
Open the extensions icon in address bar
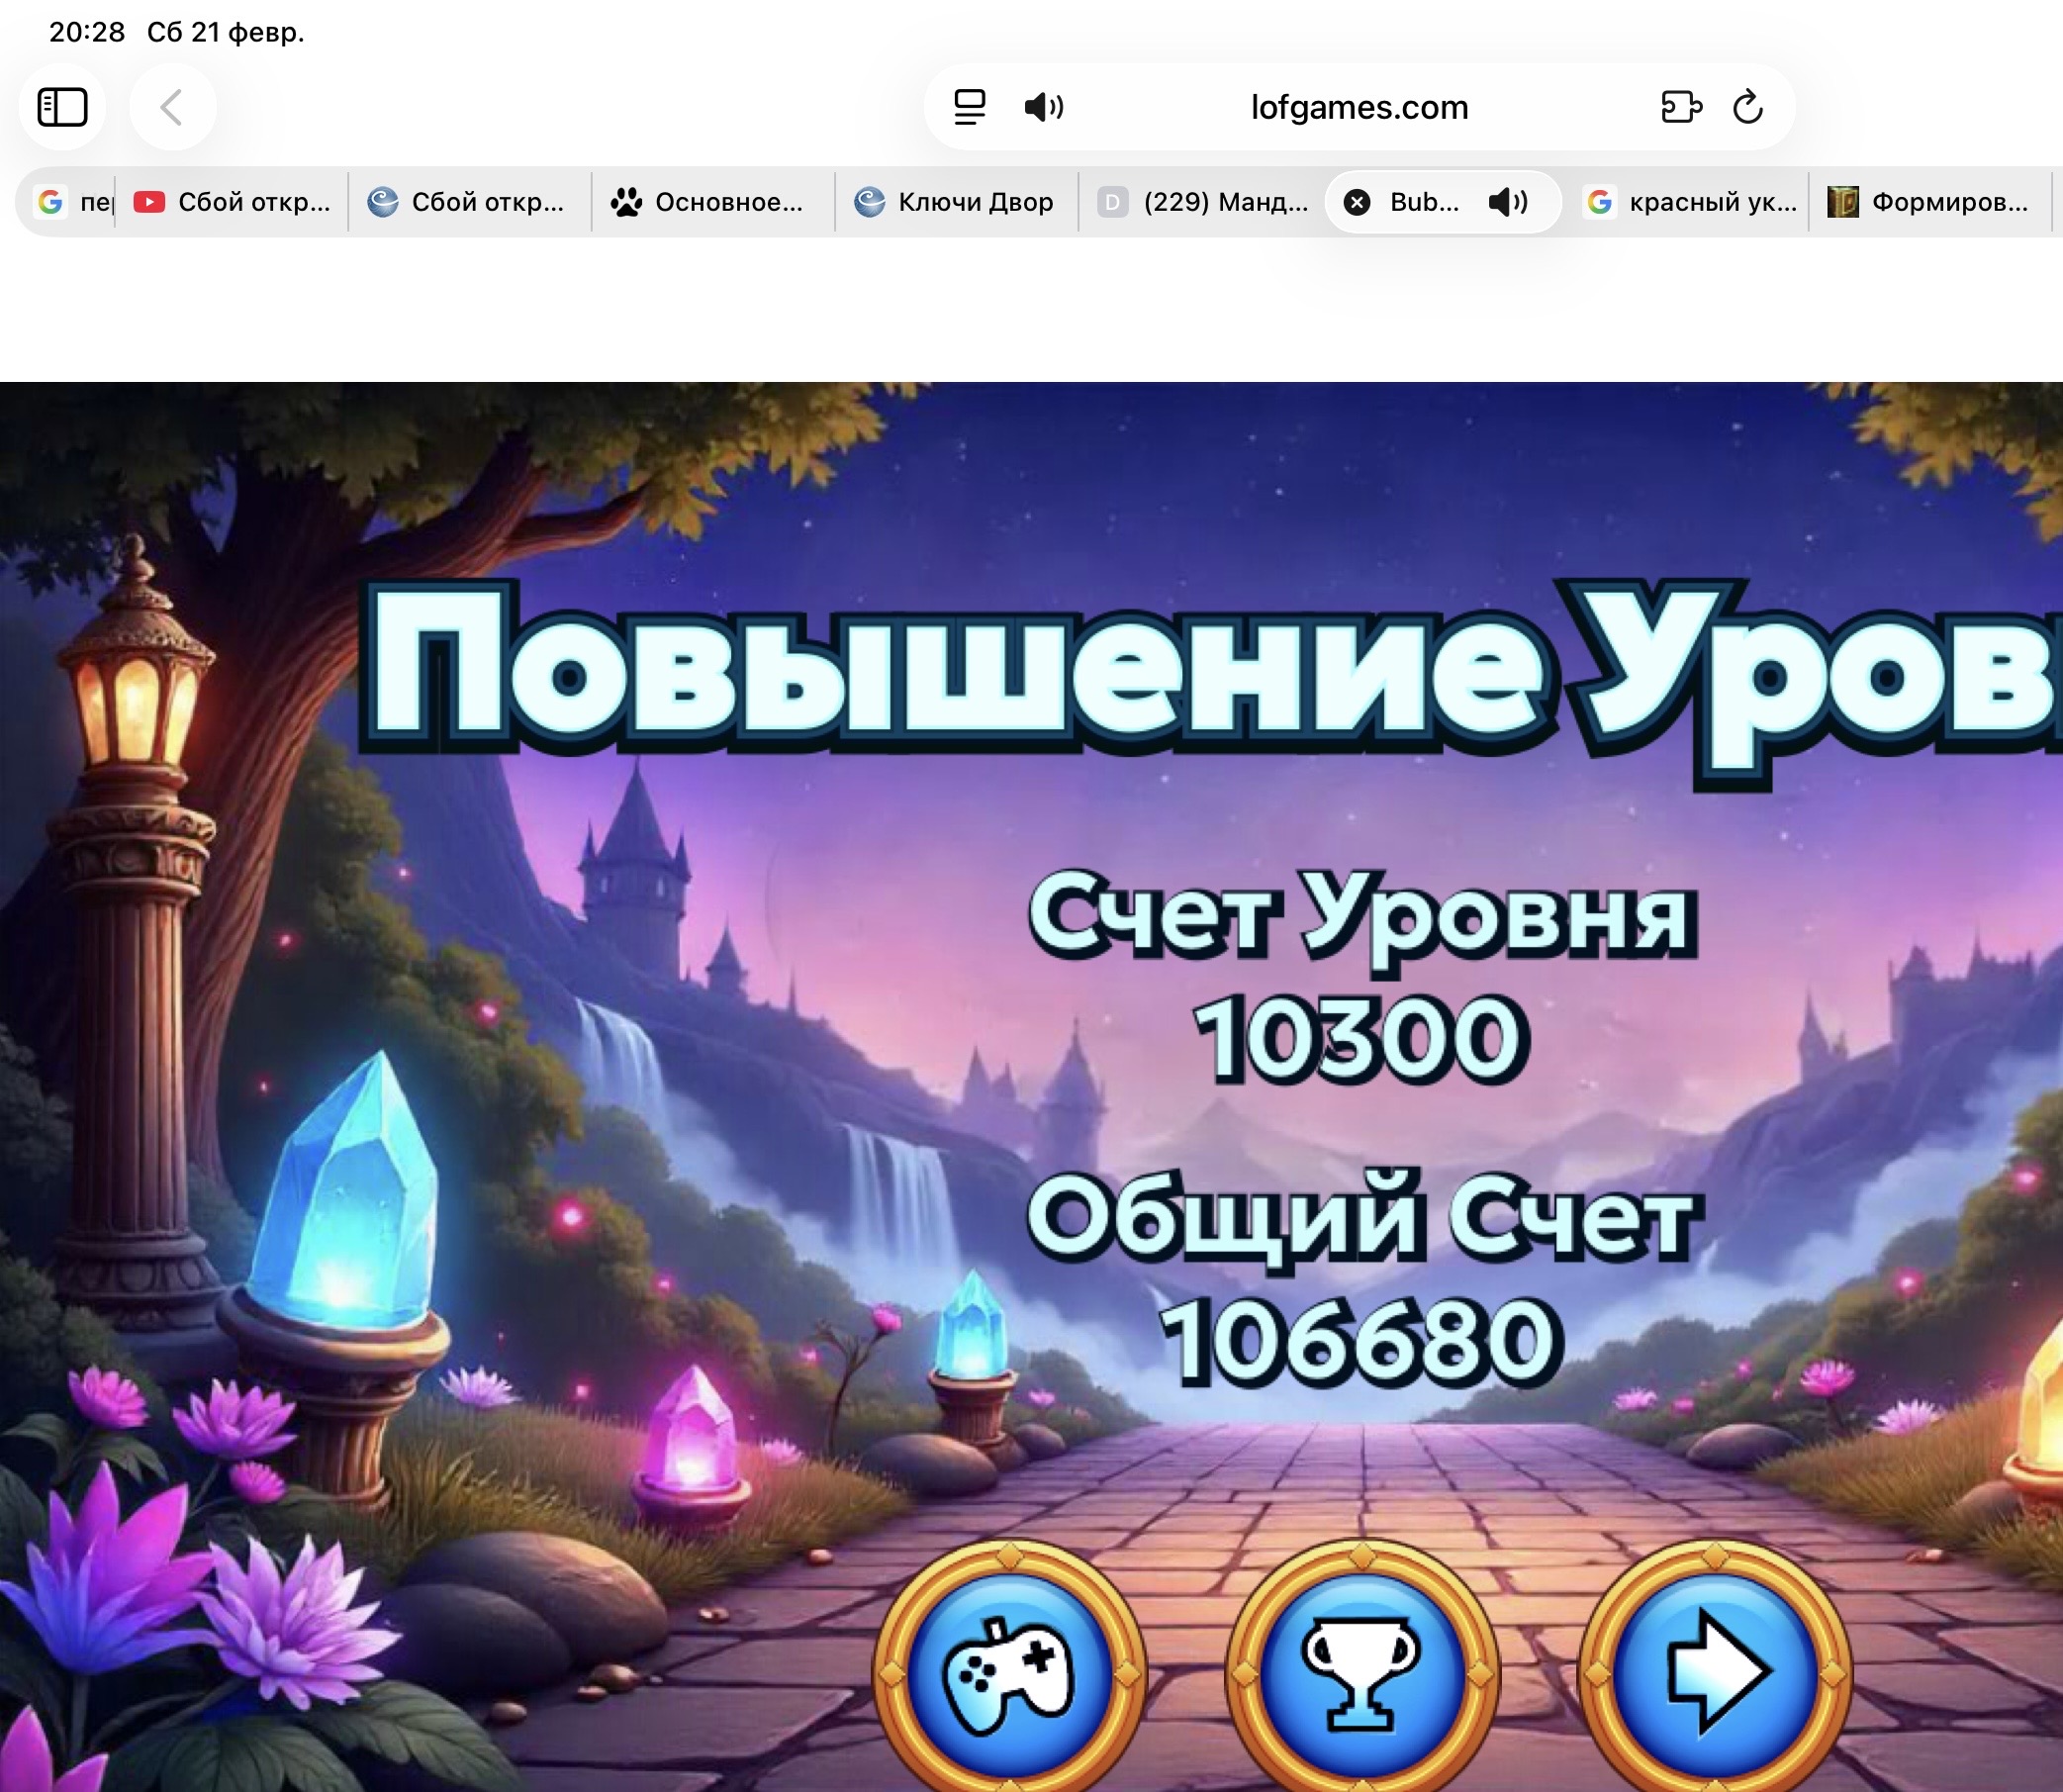[1680, 107]
